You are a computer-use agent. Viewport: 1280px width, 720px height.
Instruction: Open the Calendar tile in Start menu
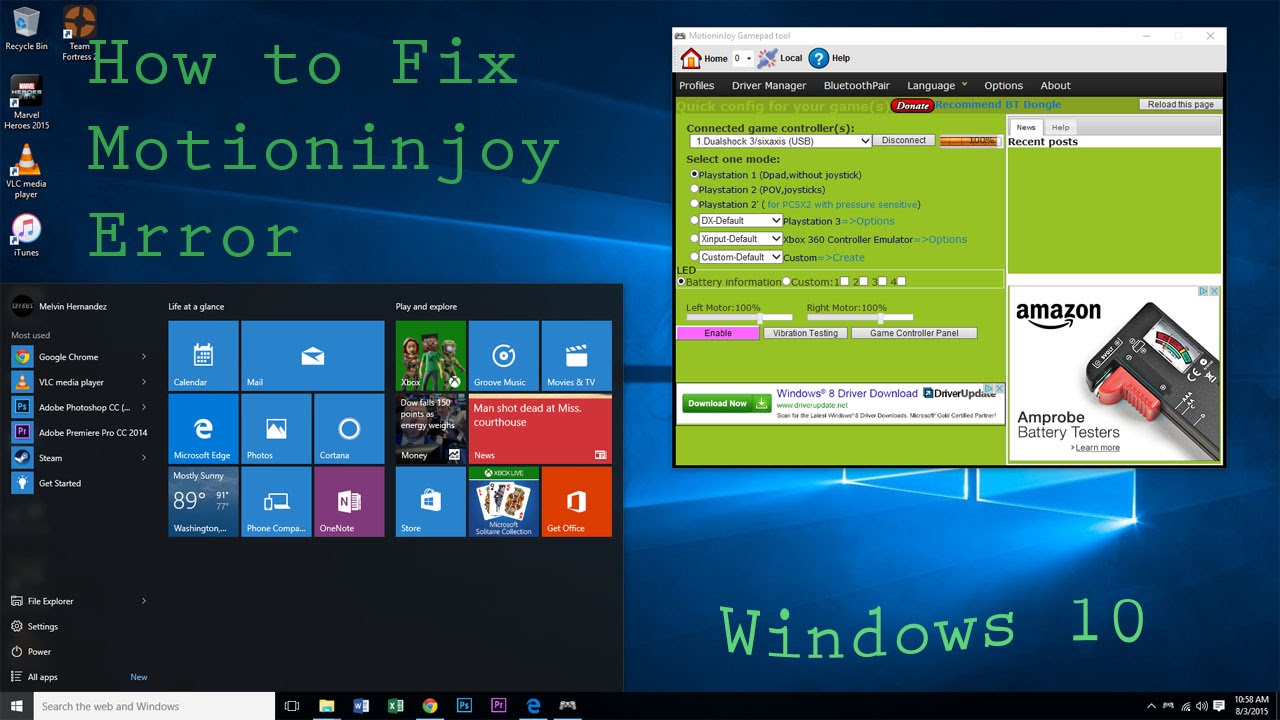(203, 356)
